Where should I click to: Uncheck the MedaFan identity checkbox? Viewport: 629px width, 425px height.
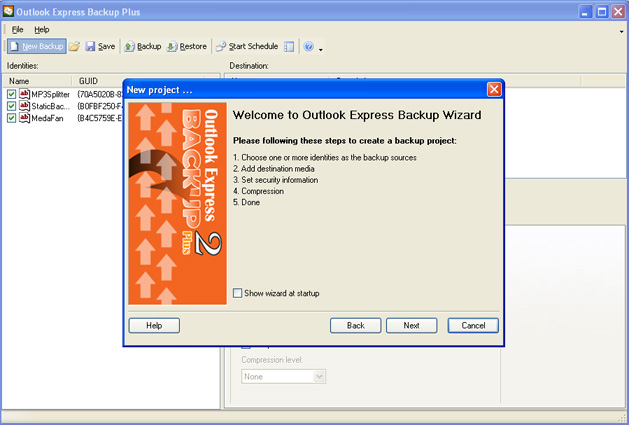(x=11, y=118)
